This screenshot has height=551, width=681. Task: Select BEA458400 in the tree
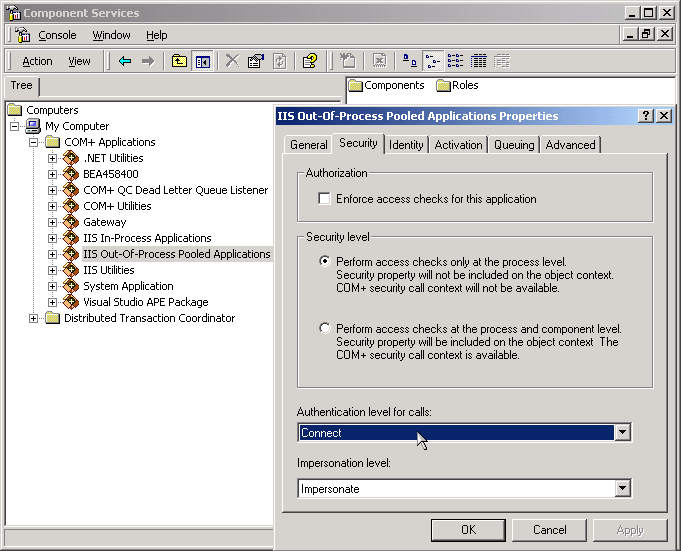(x=111, y=174)
